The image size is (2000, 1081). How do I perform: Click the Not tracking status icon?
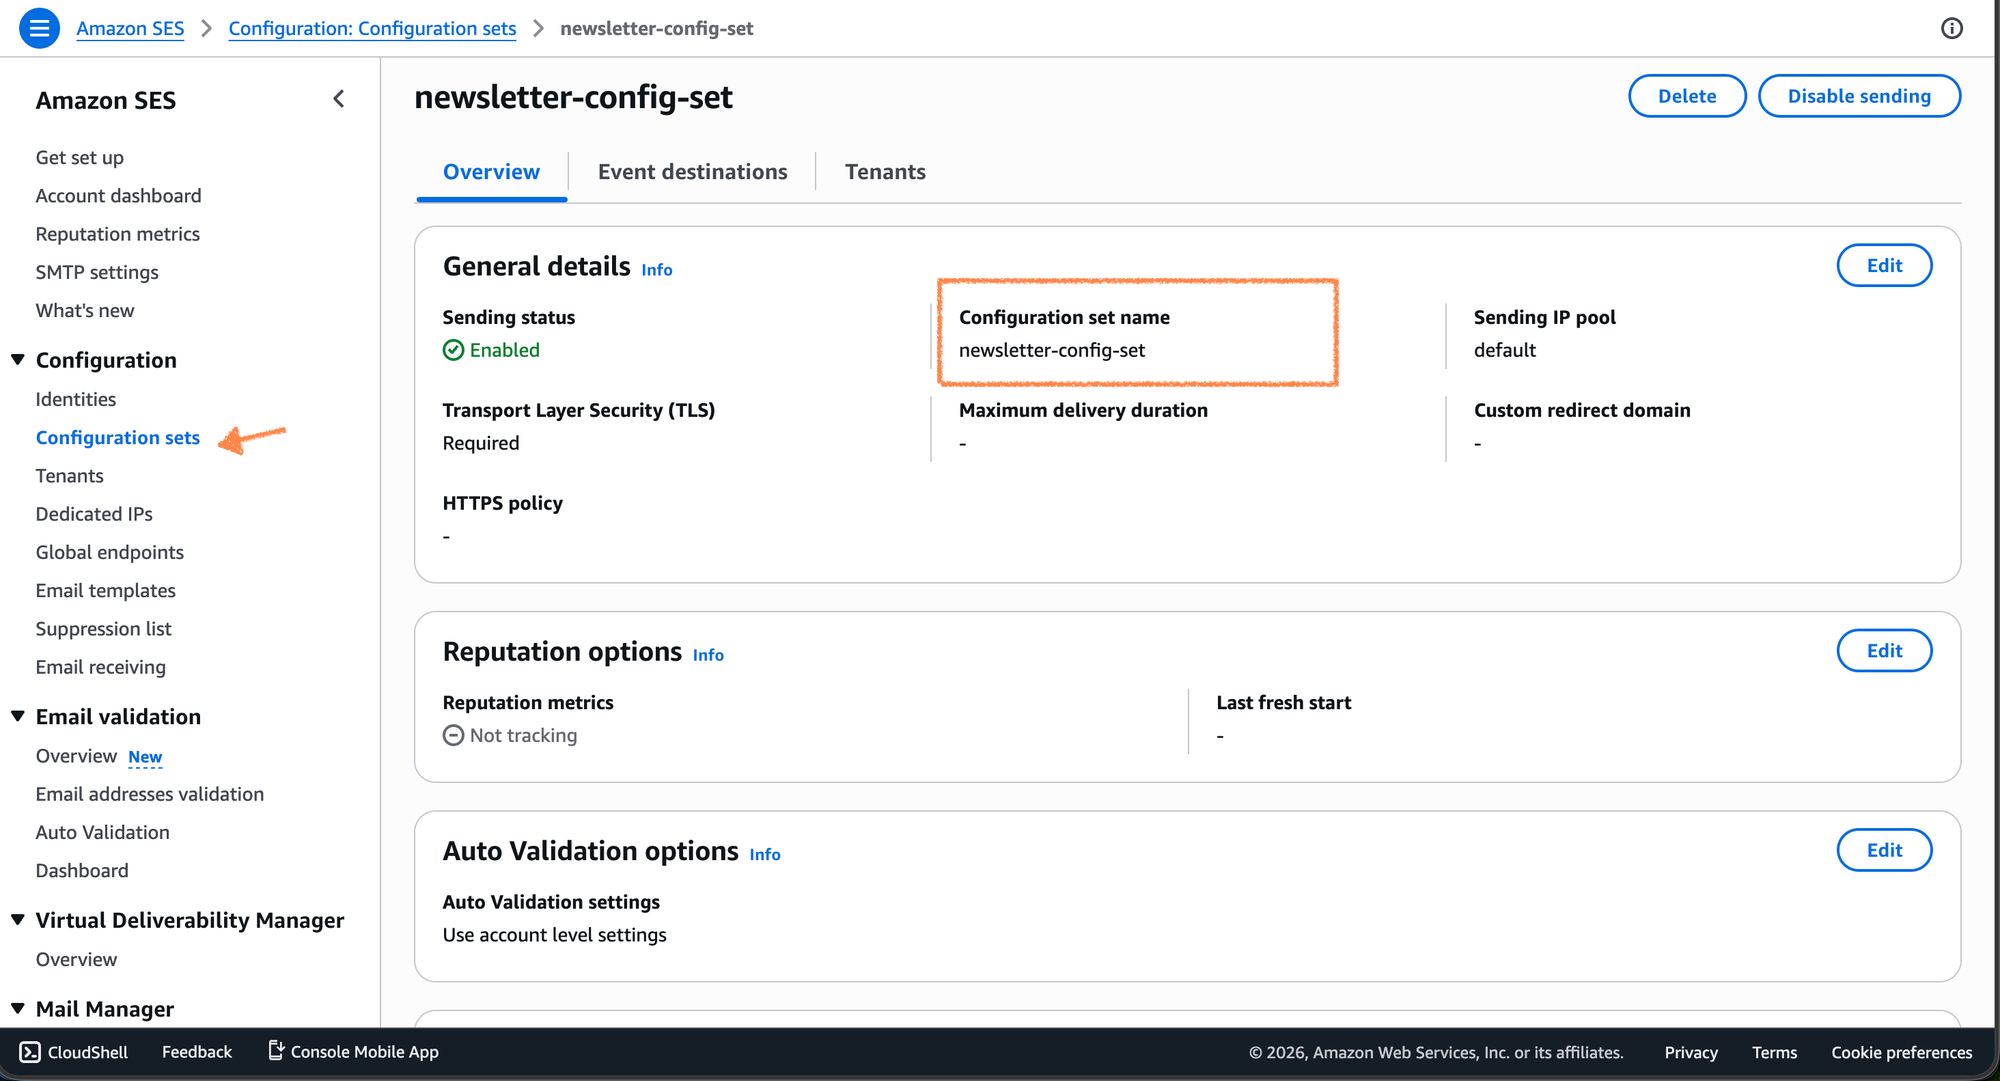coord(453,735)
